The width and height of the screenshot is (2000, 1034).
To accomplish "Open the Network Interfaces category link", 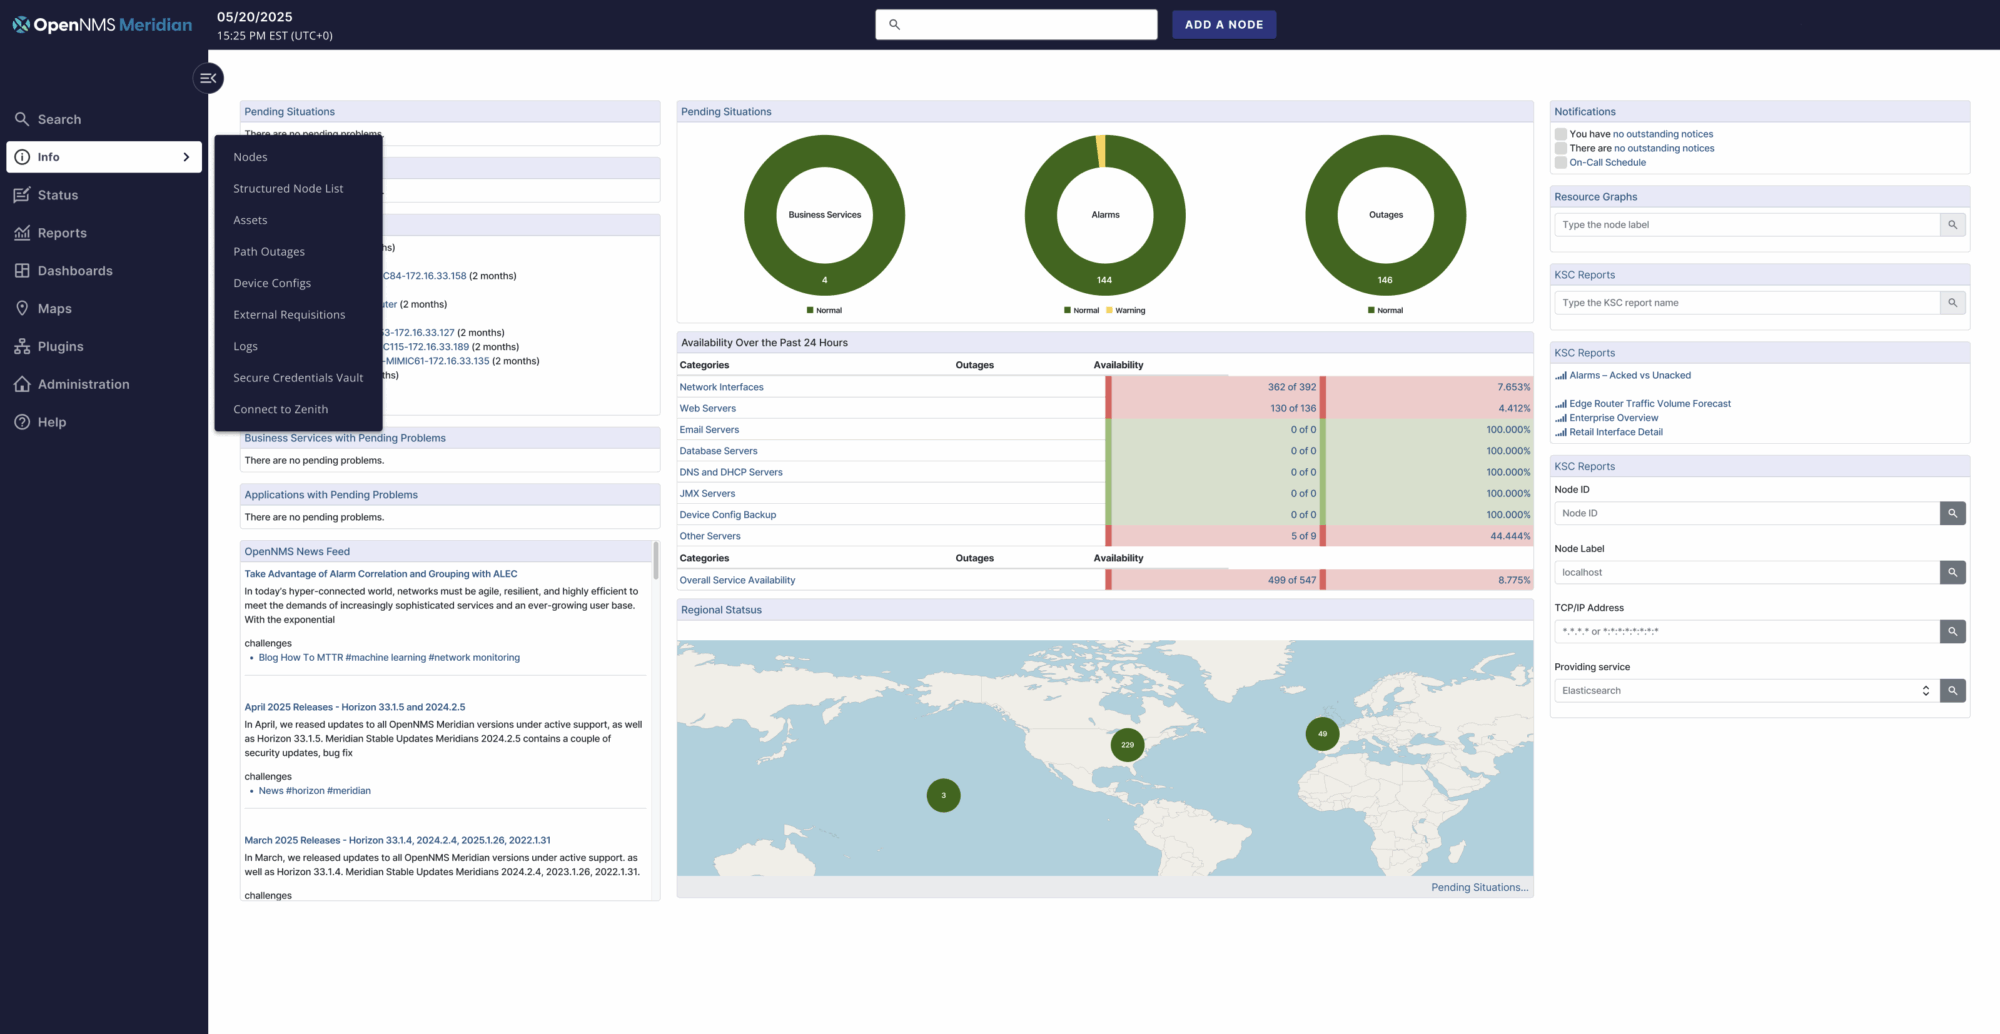I will point(721,387).
